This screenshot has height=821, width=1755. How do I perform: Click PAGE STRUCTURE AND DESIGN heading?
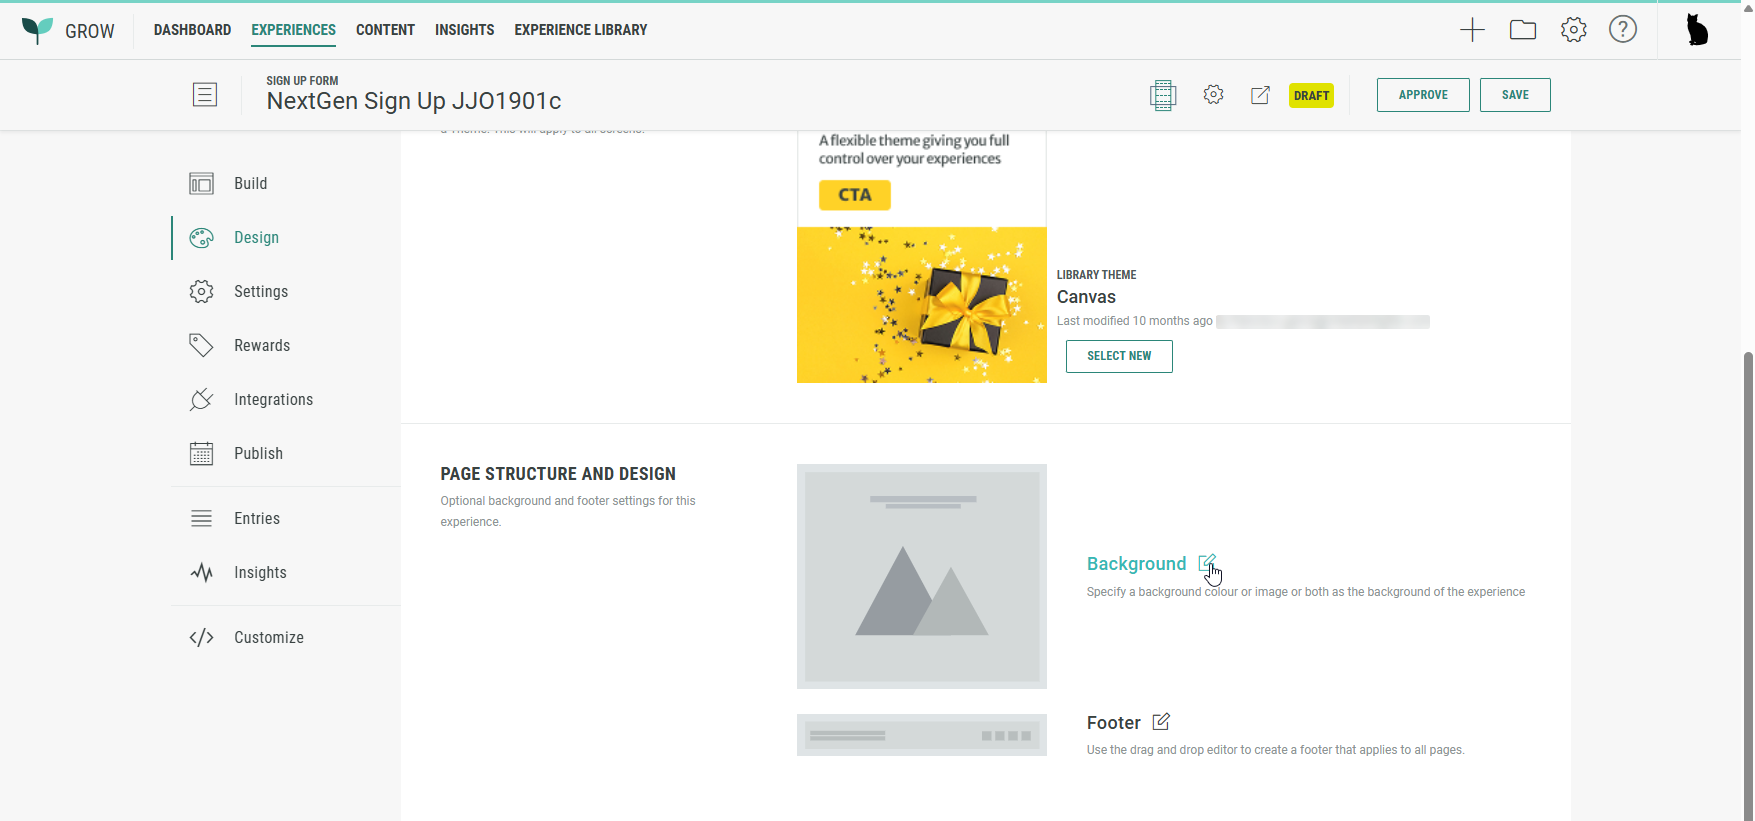(x=558, y=474)
